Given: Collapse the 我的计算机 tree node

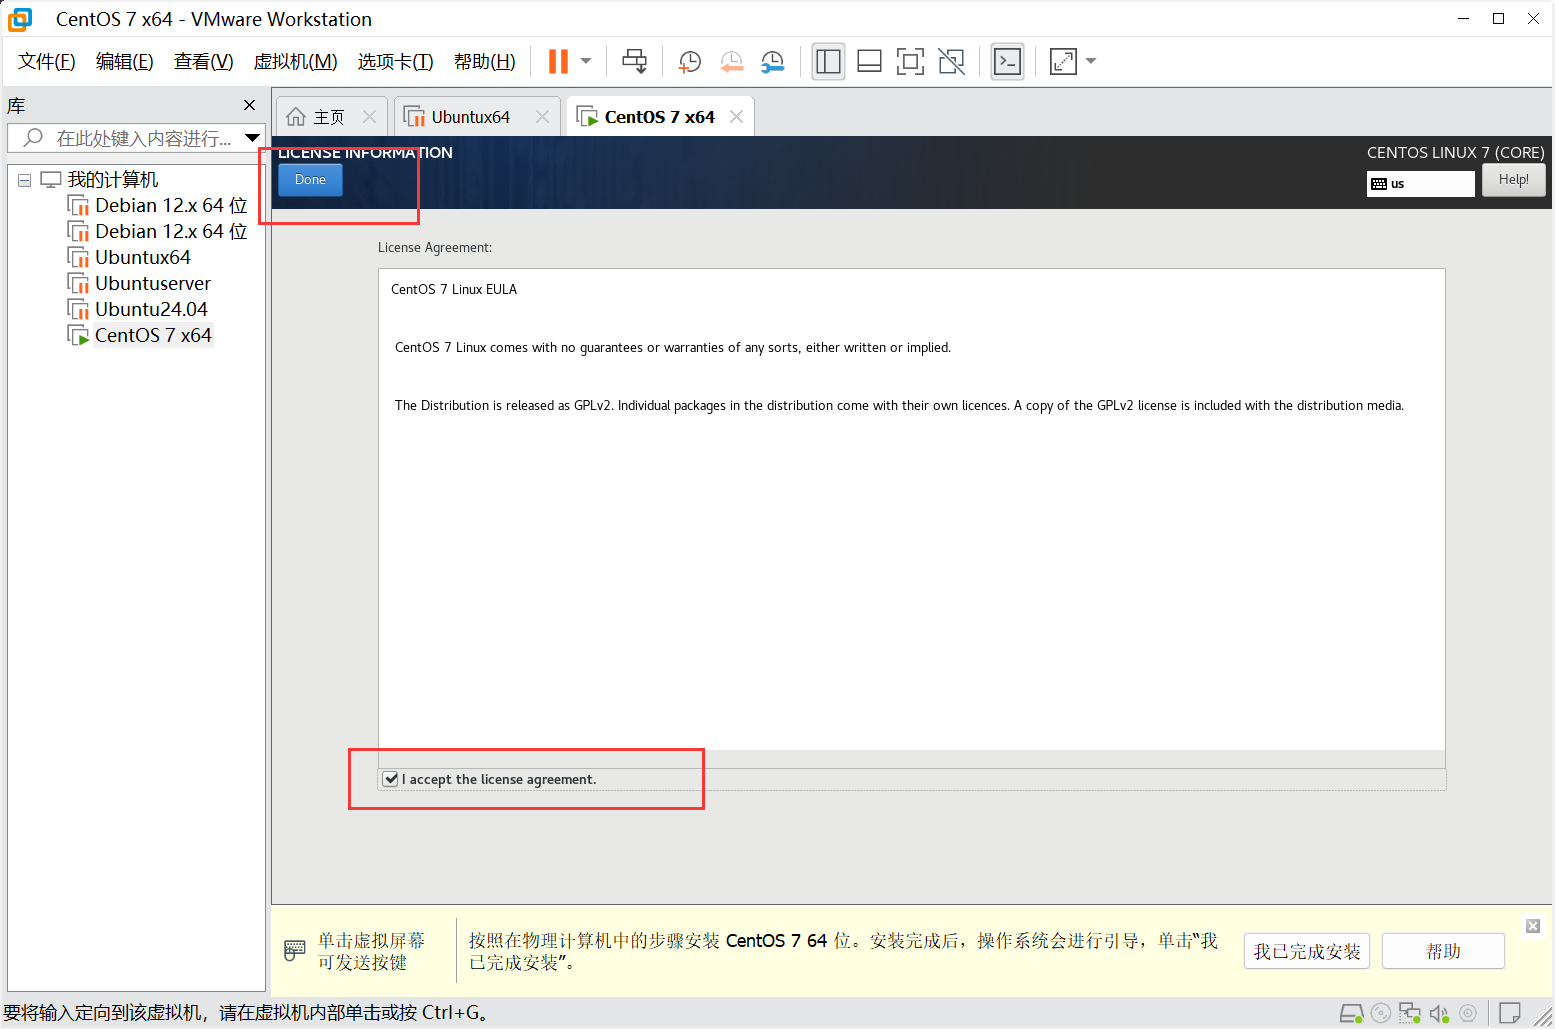Looking at the screenshot, I should [x=24, y=180].
